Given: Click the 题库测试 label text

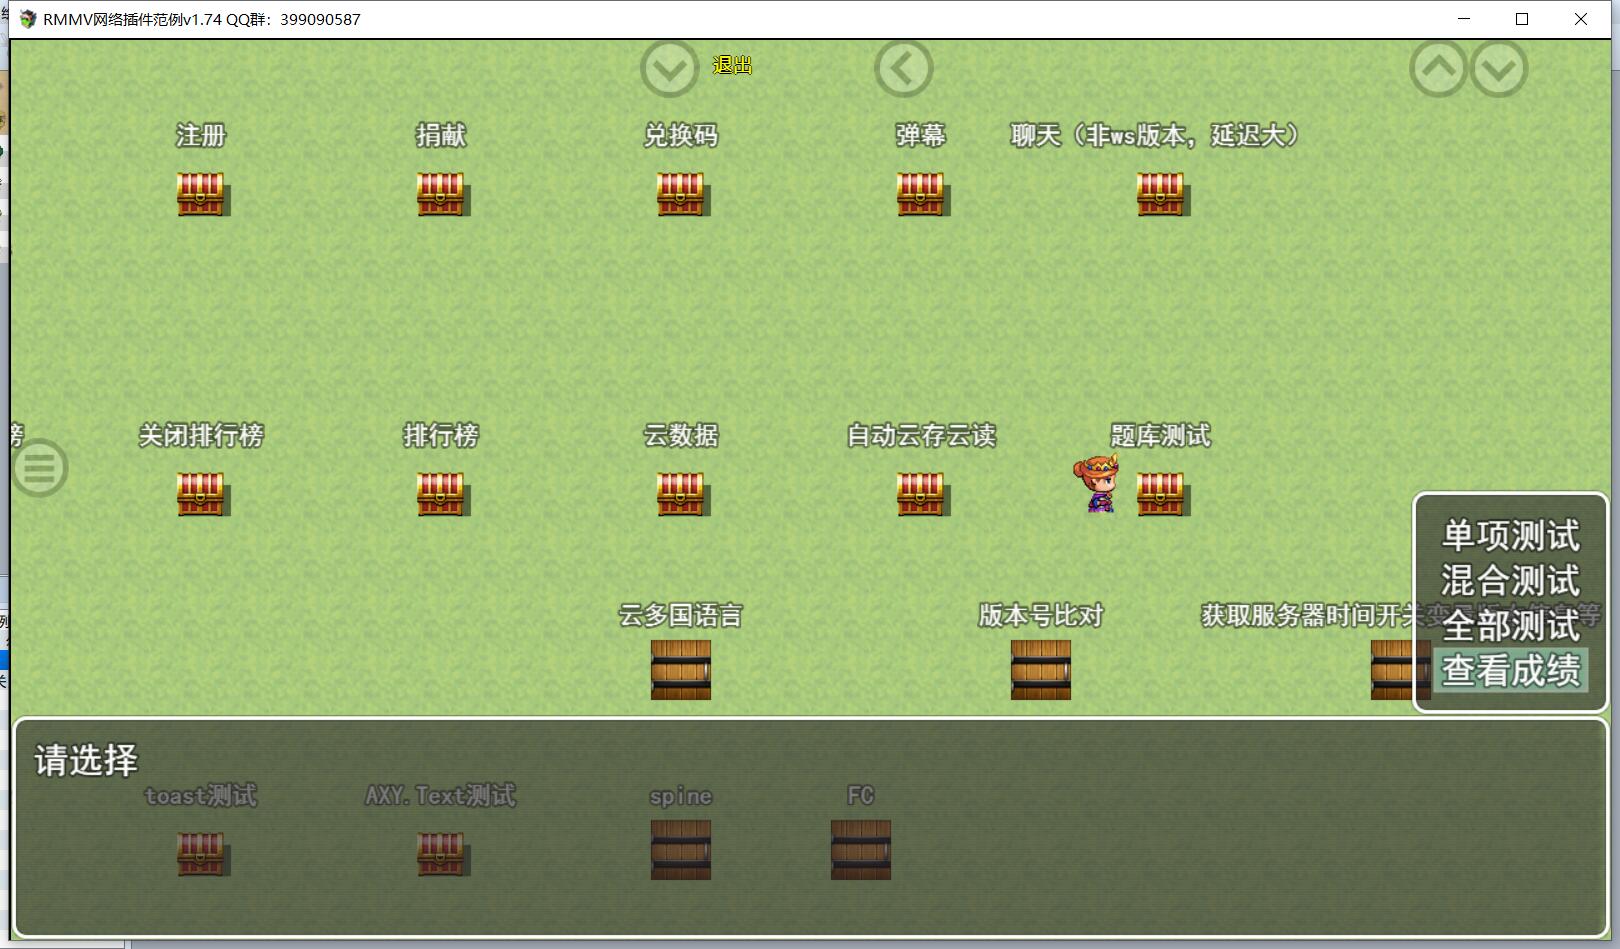Looking at the screenshot, I should (x=1161, y=435).
